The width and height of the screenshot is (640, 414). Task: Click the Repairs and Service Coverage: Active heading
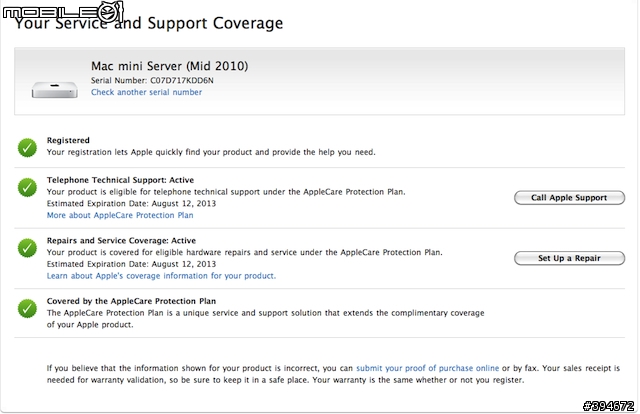(121, 240)
